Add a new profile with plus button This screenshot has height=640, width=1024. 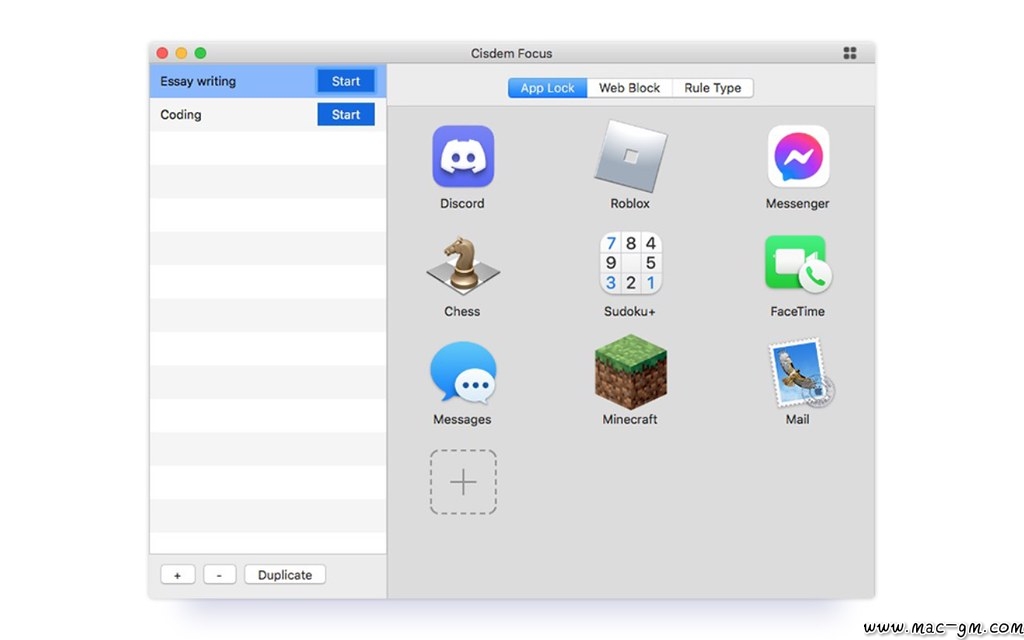click(x=178, y=575)
